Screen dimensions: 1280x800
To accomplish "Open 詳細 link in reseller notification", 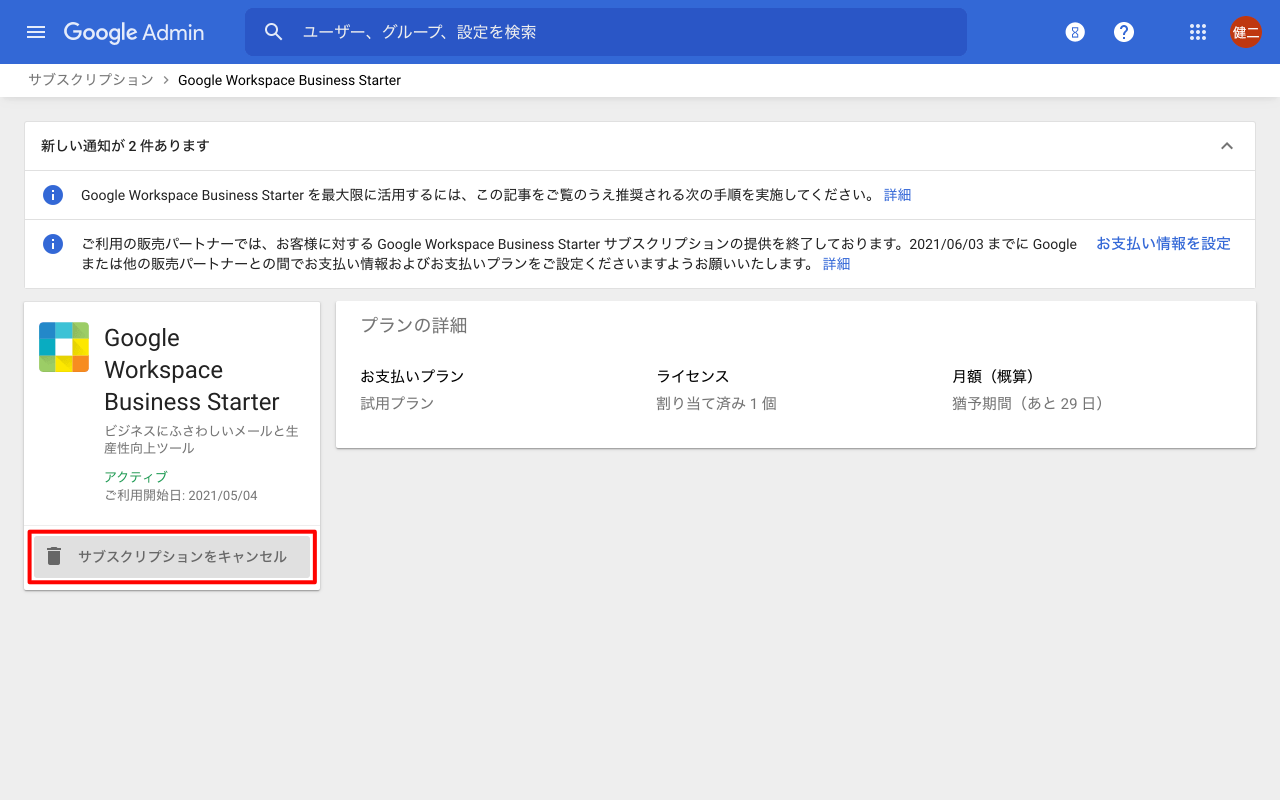I will coord(836,264).
